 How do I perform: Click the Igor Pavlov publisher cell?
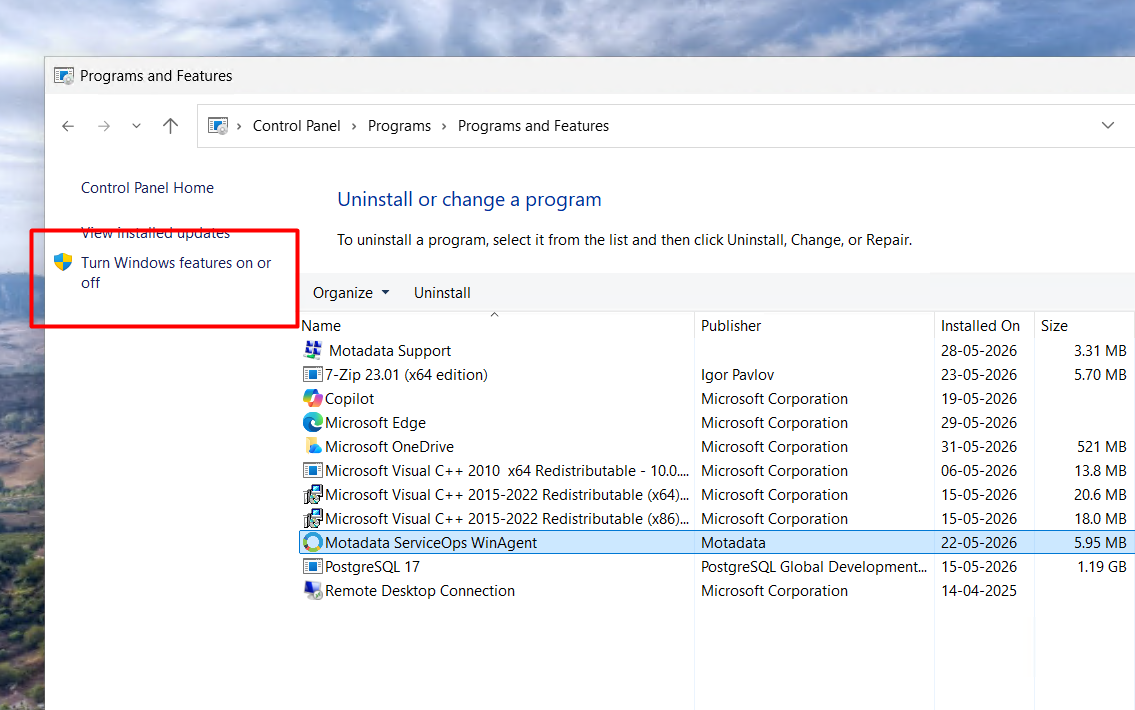click(738, 375)
